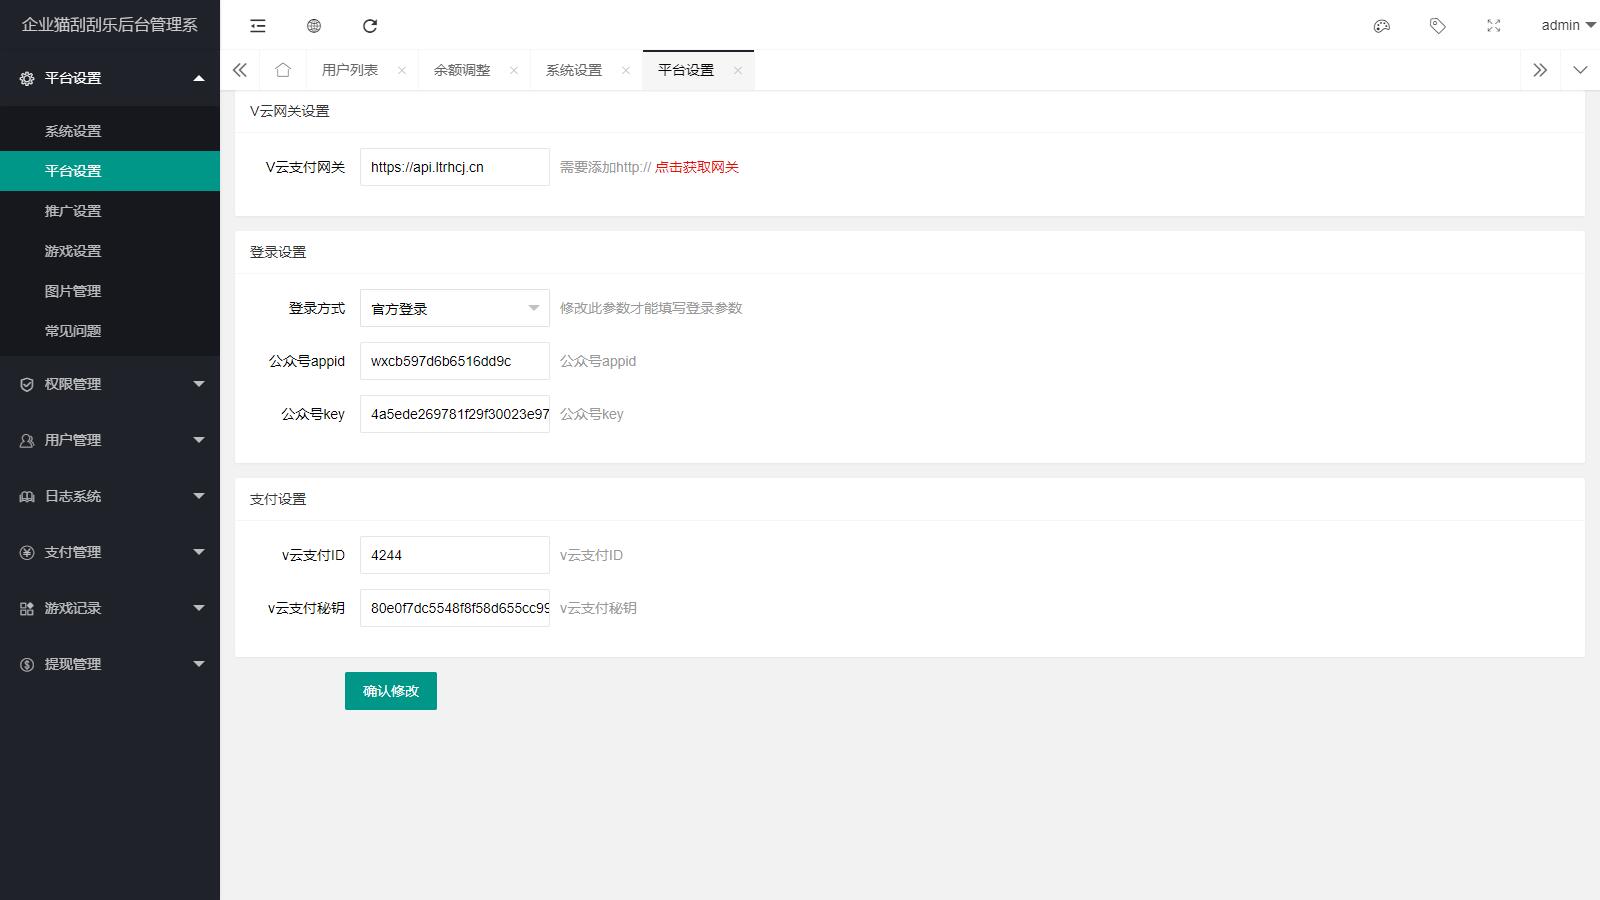The height and width of the screenshot is (900, 1600).
Task: Click the tag note icon in header
Action: coord(1438,26)
